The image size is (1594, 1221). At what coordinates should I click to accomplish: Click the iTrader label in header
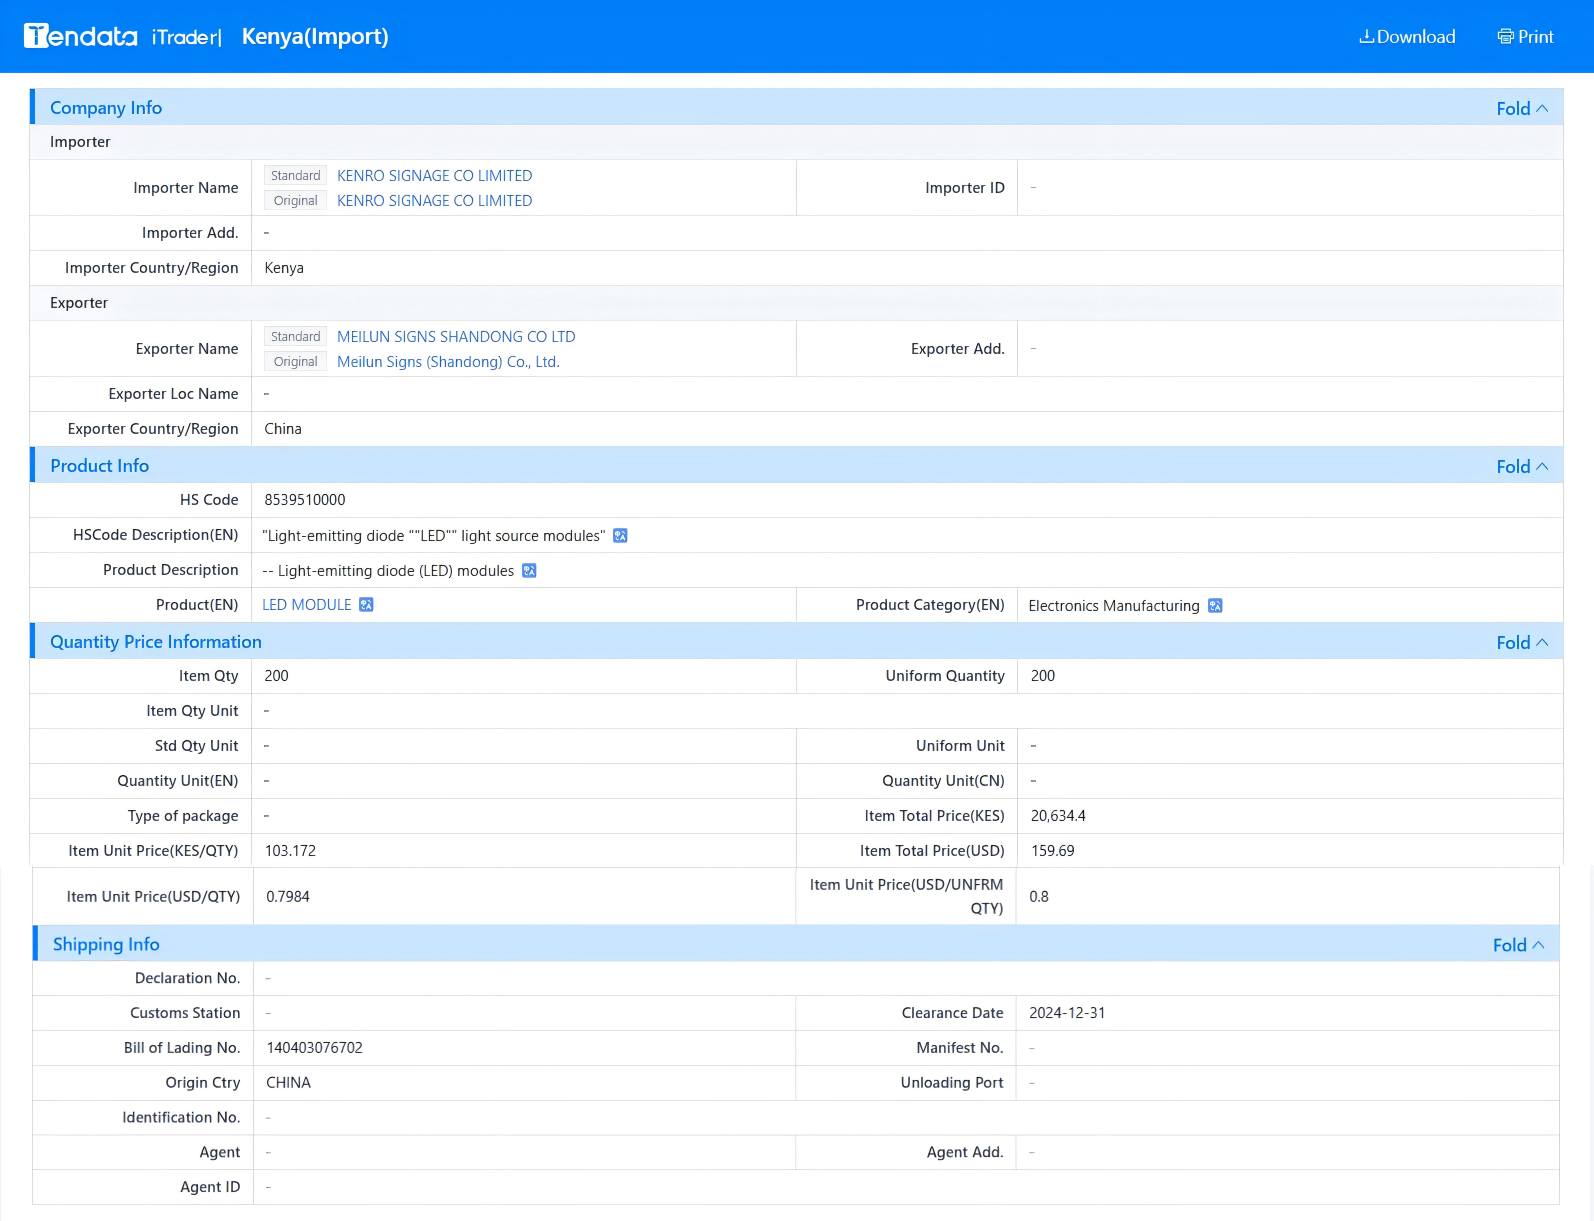186,37
